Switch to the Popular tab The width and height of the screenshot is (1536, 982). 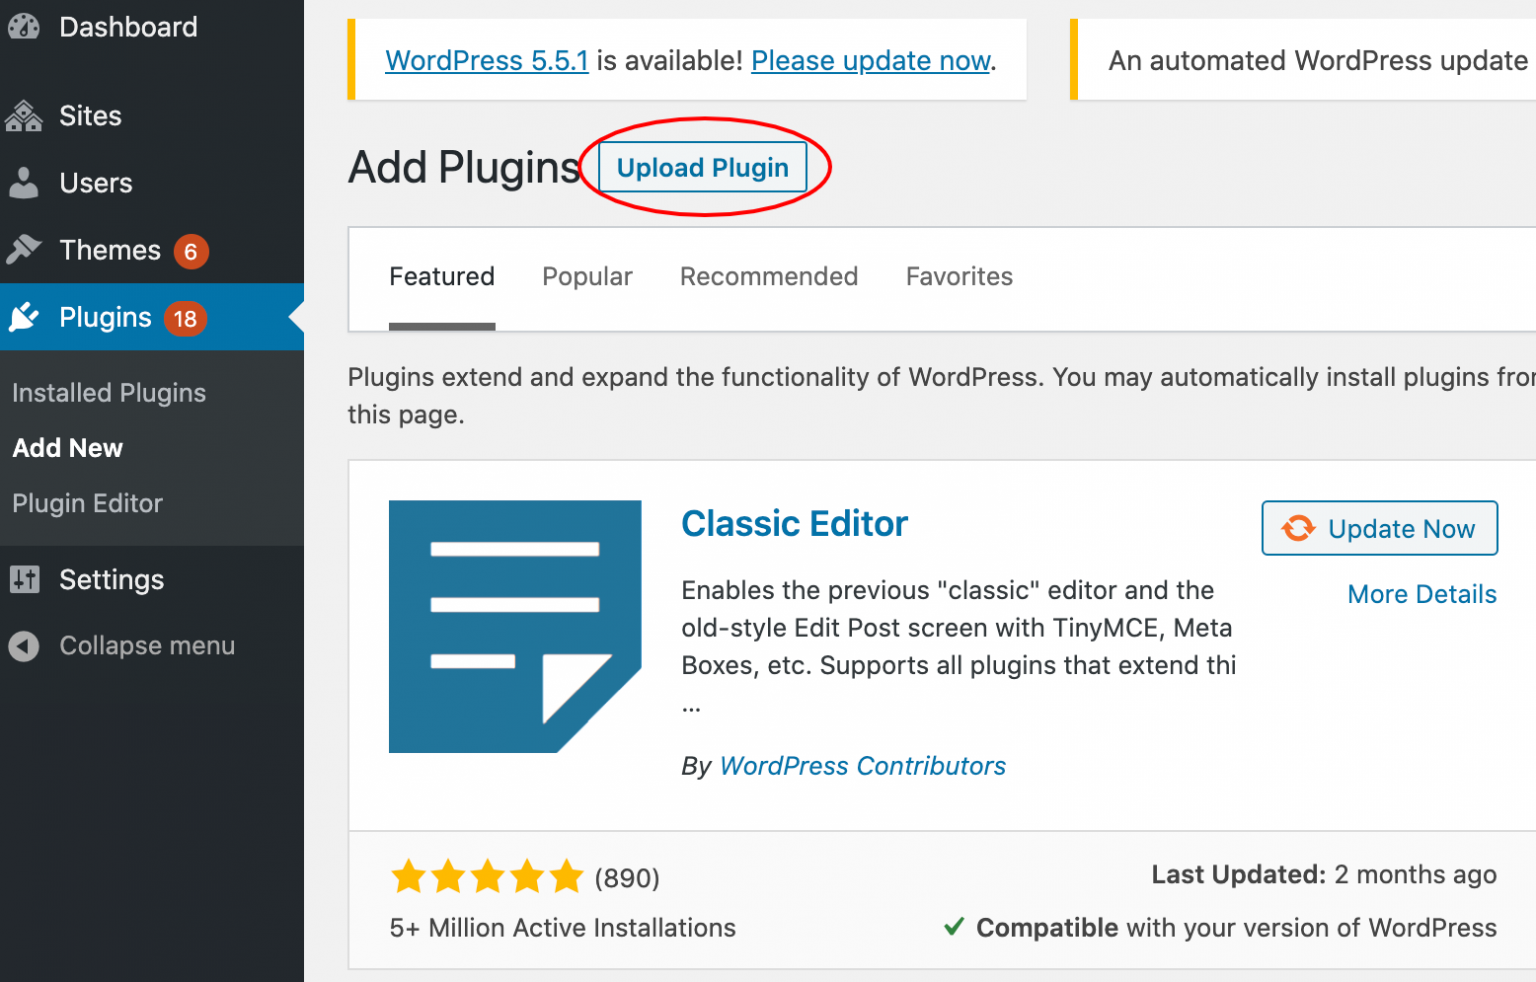click(587, 277)
